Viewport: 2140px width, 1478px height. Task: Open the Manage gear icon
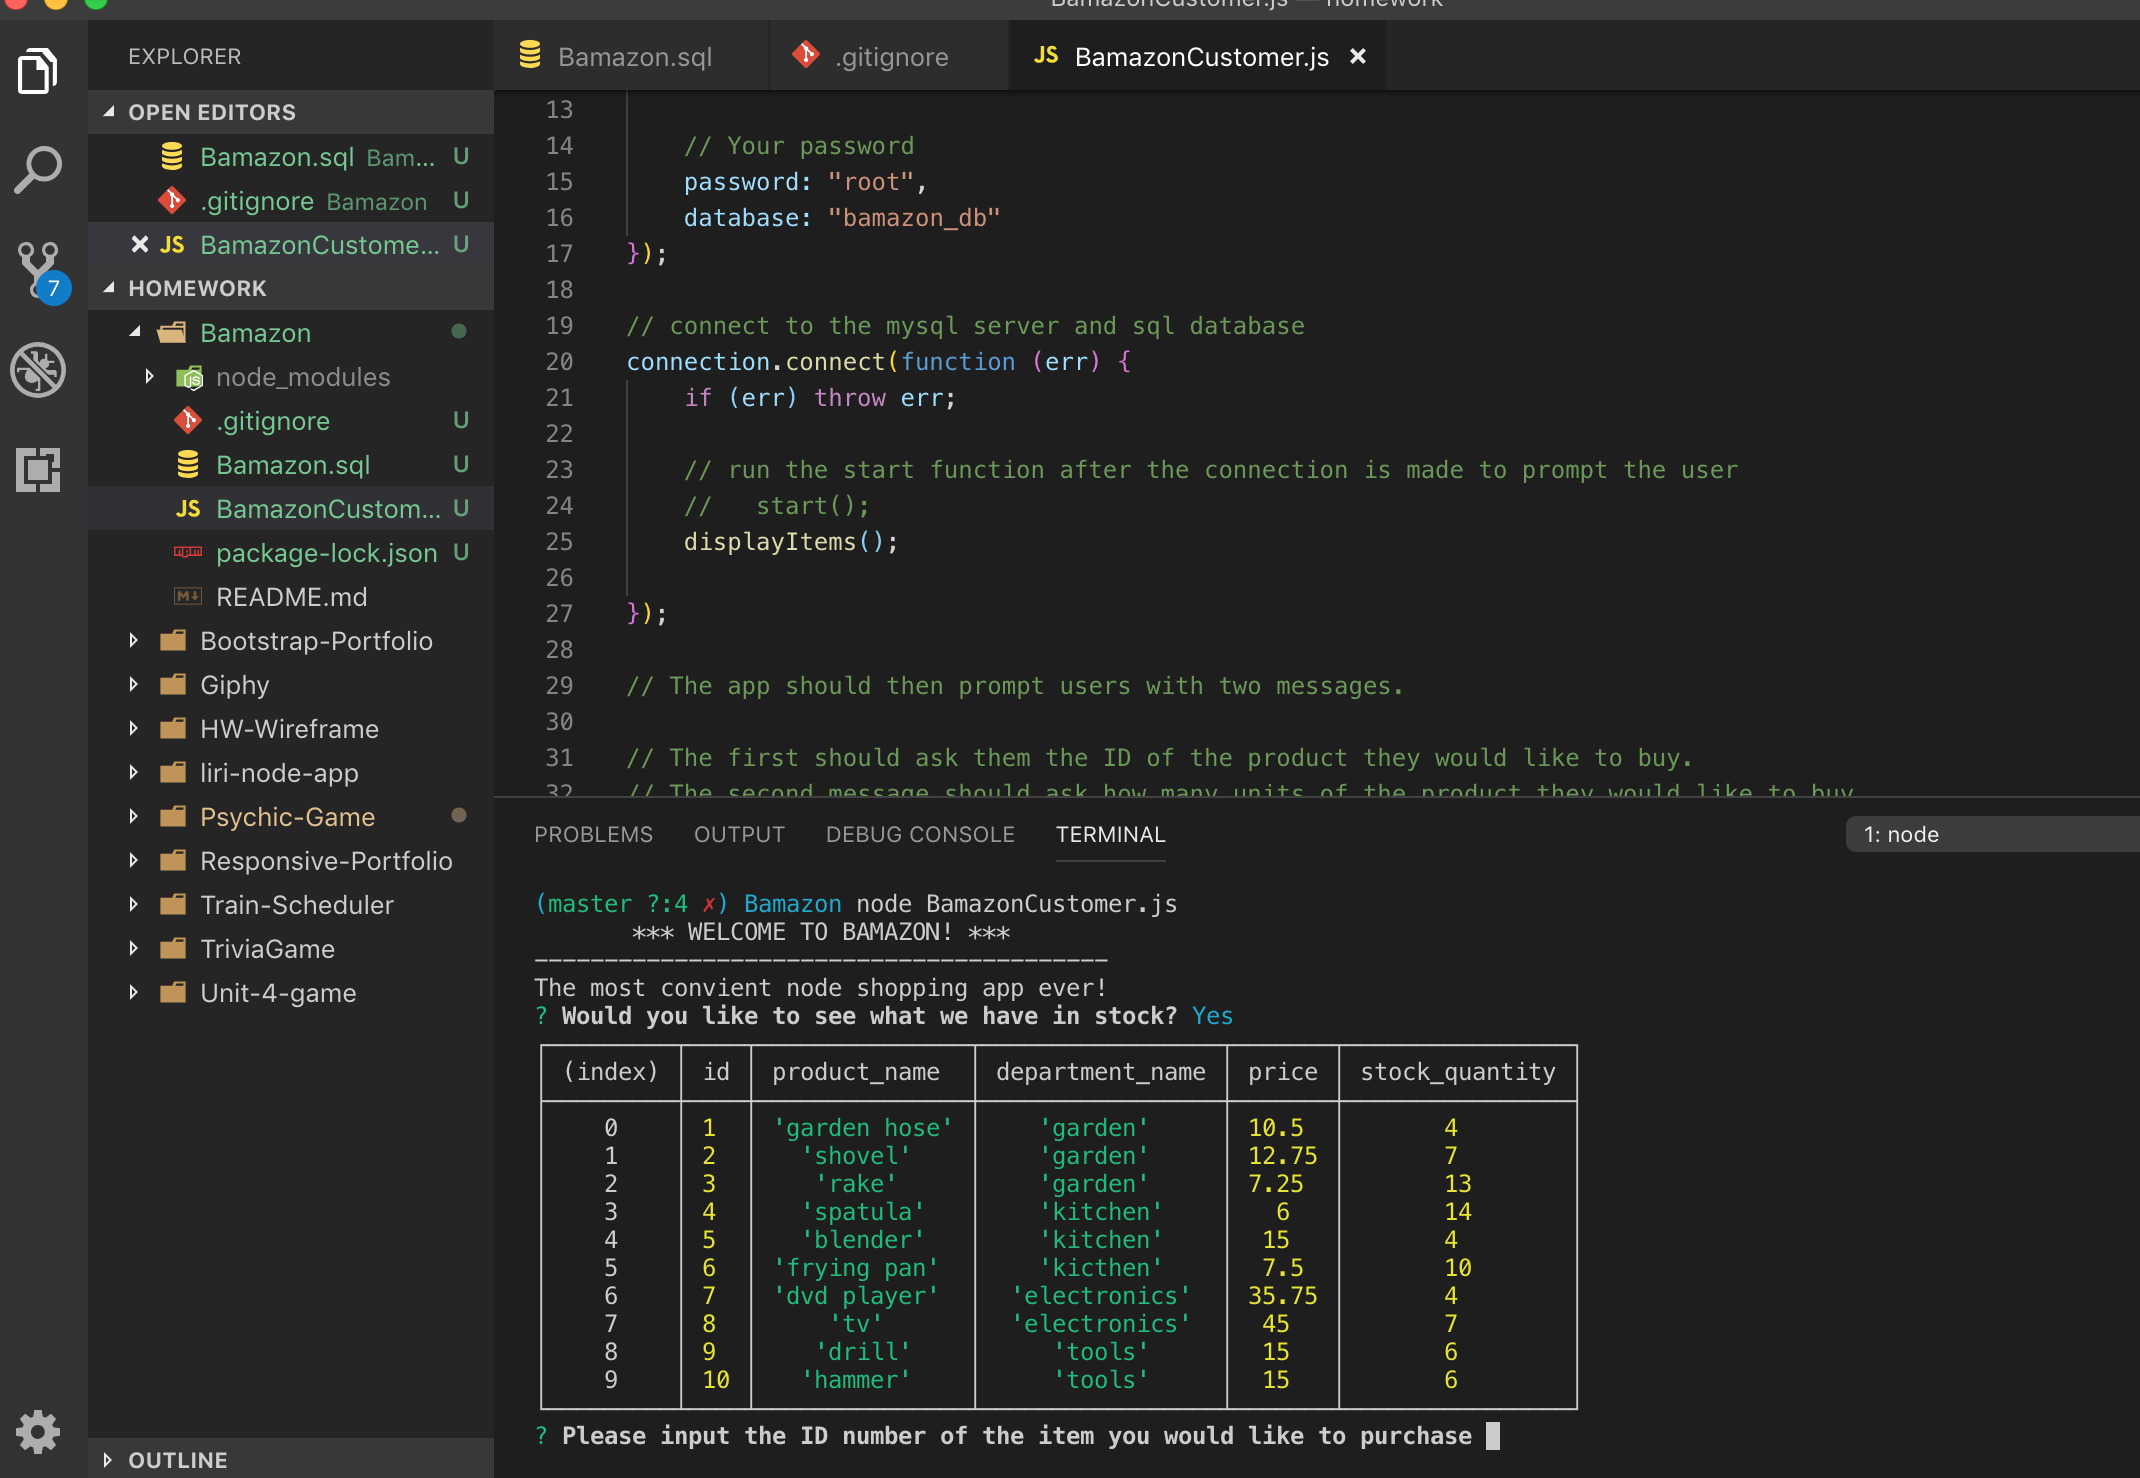point(38,1432)
